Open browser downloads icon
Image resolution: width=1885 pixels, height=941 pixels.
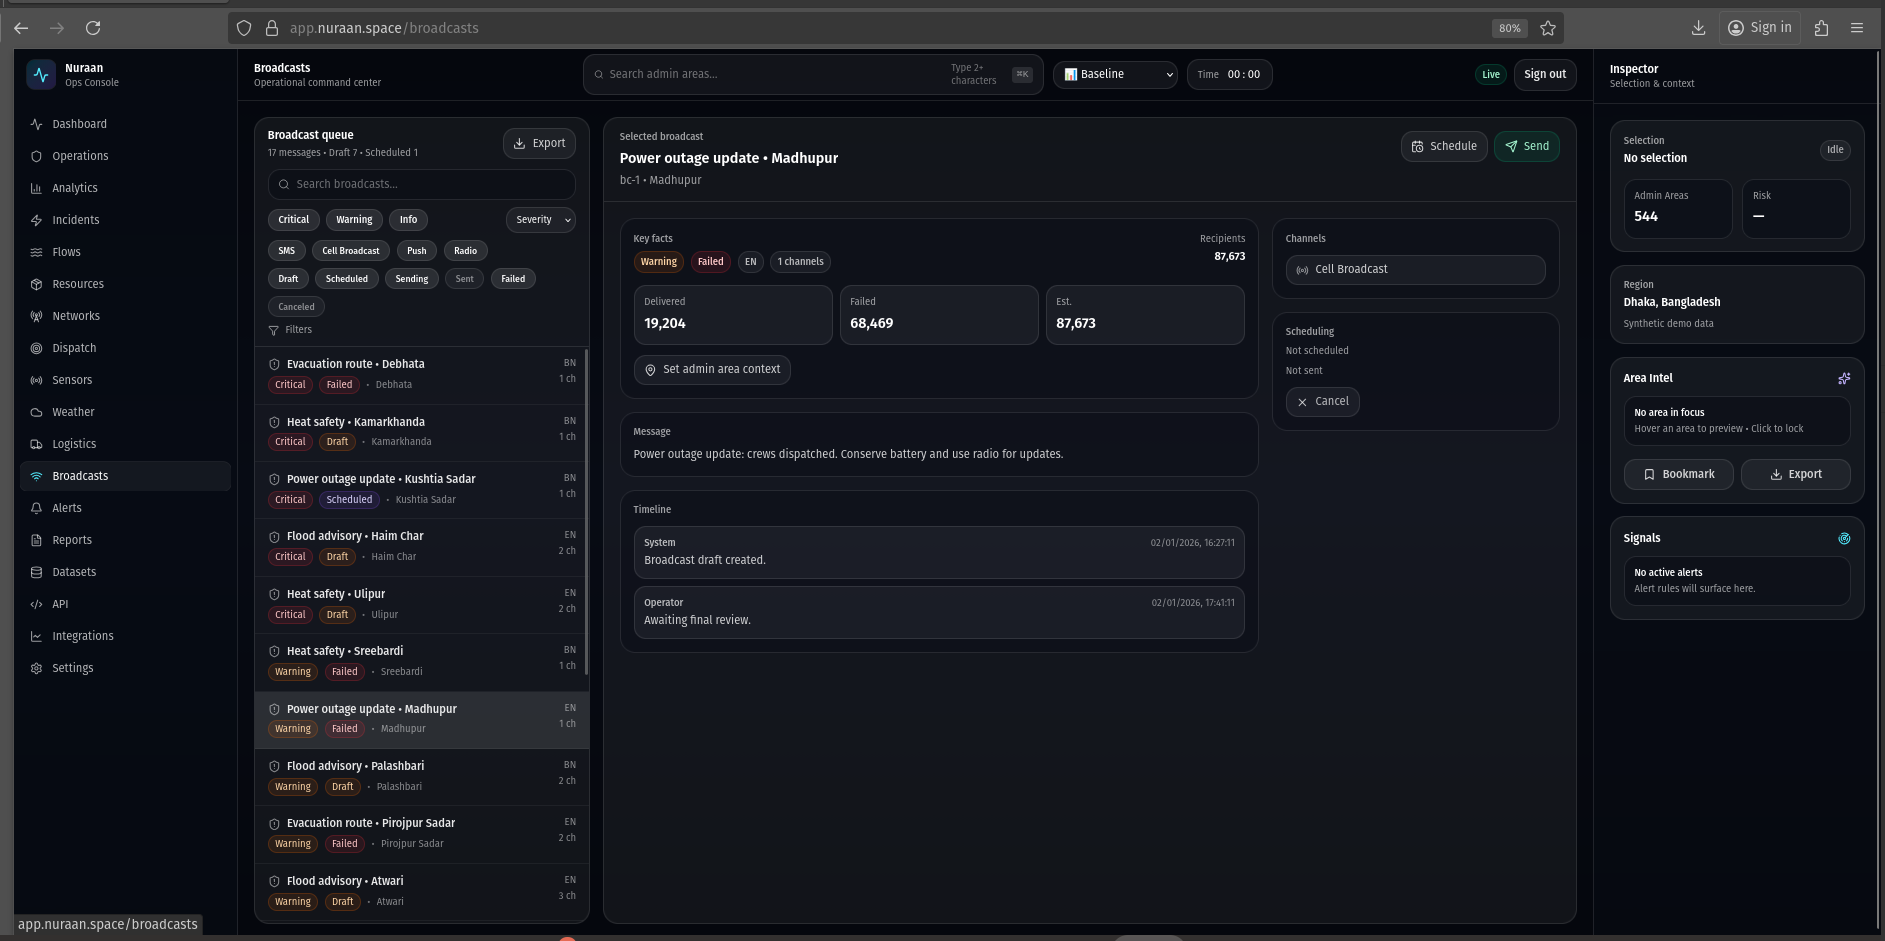(1698, 28)
